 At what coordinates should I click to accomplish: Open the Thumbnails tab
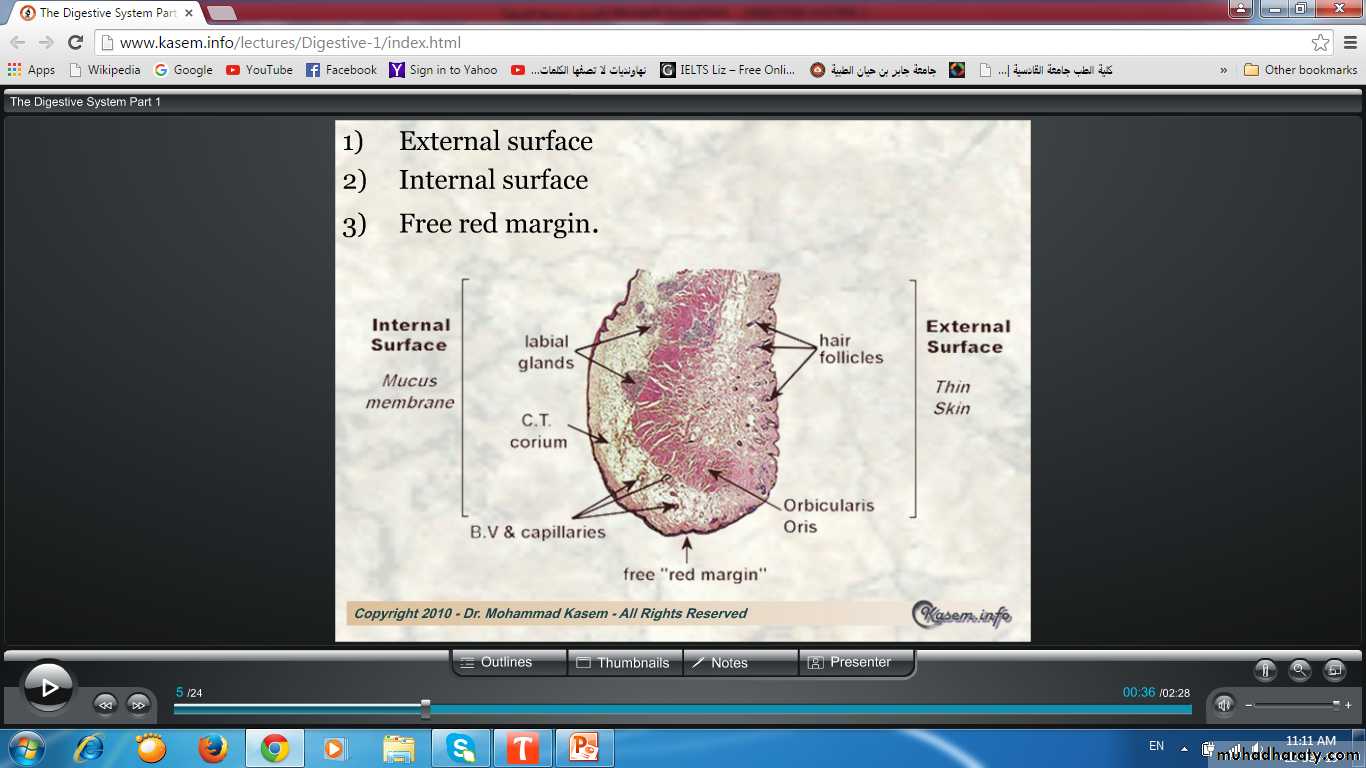624,662
